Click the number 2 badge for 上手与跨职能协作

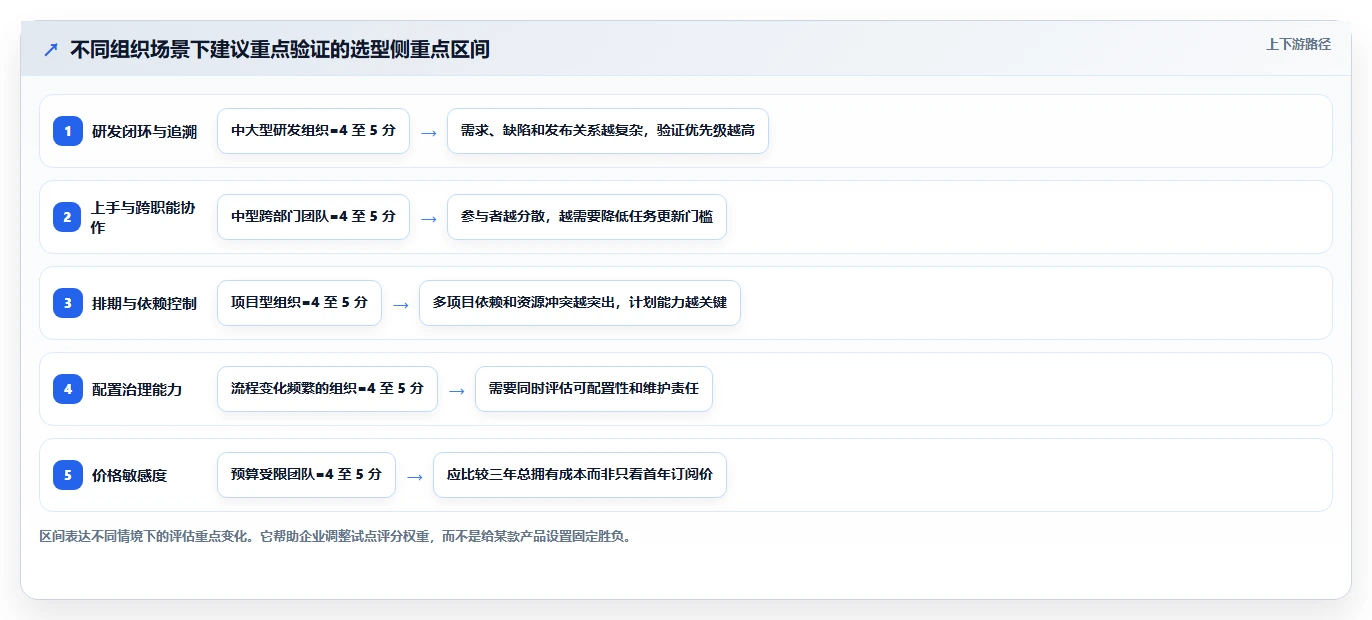(x=68, y=217)
